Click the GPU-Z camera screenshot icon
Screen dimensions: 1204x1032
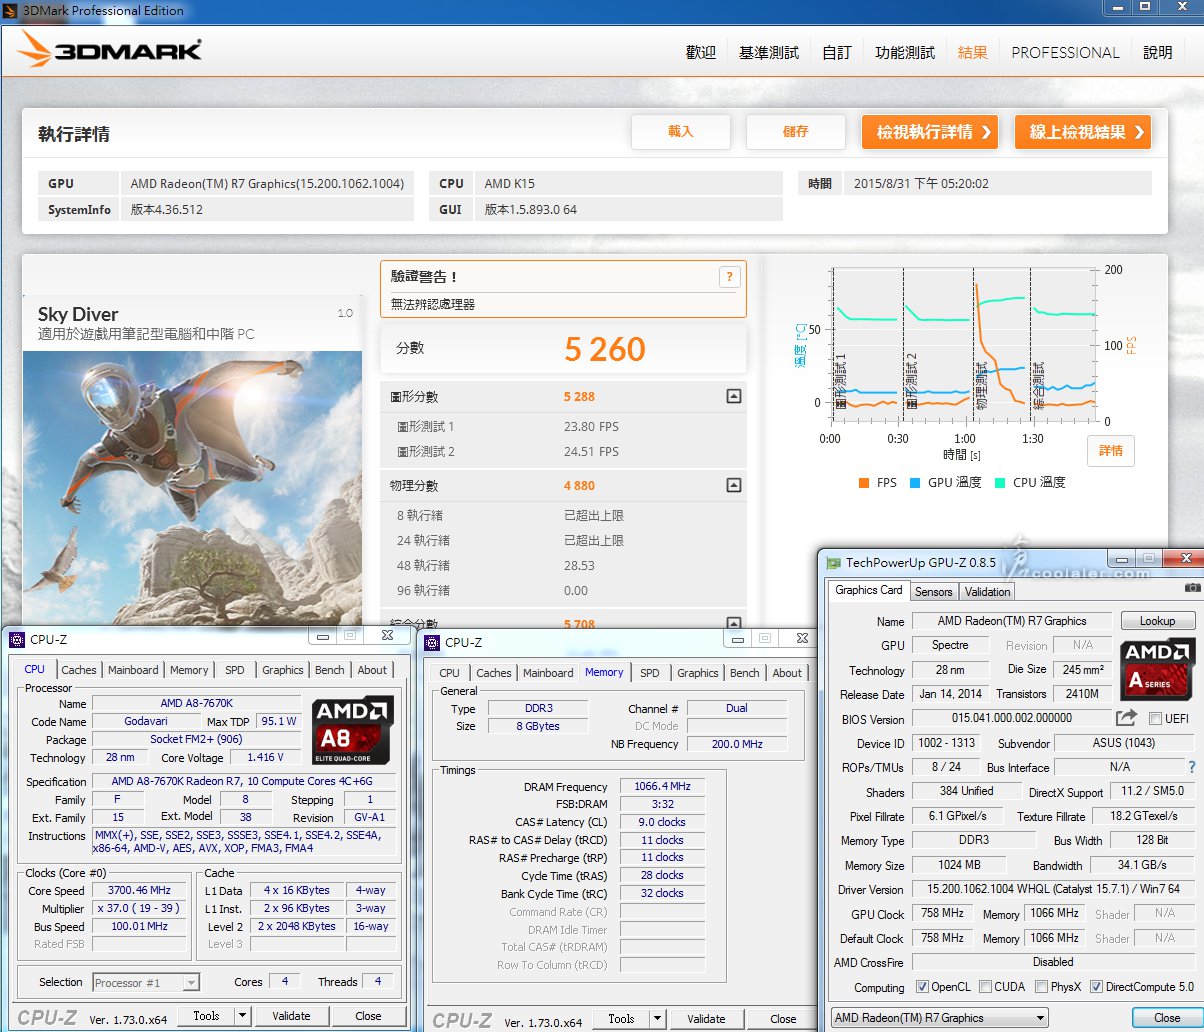(1192, 589)
